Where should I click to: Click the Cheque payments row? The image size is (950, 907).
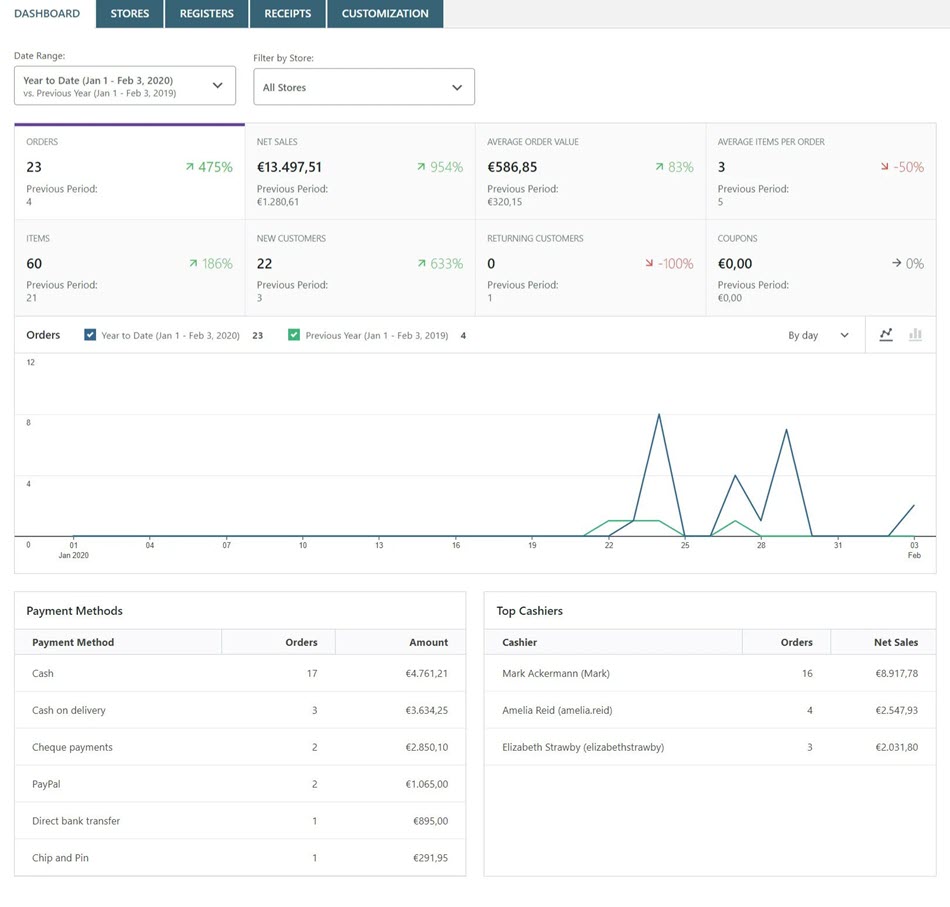(x=240, y=747)
